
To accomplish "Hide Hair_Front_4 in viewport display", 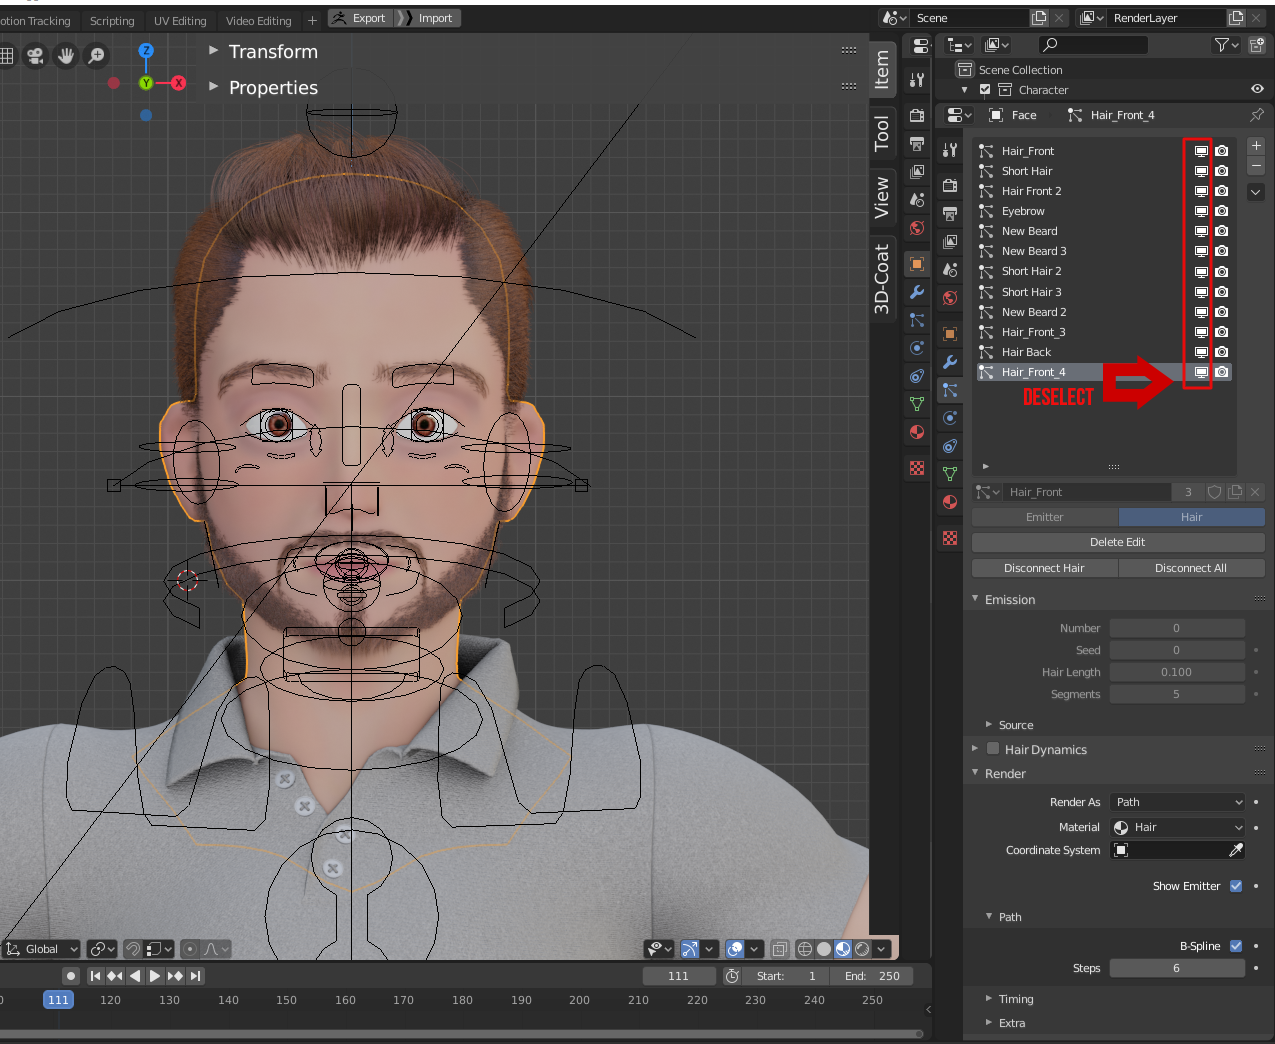I will [1201, 372].
